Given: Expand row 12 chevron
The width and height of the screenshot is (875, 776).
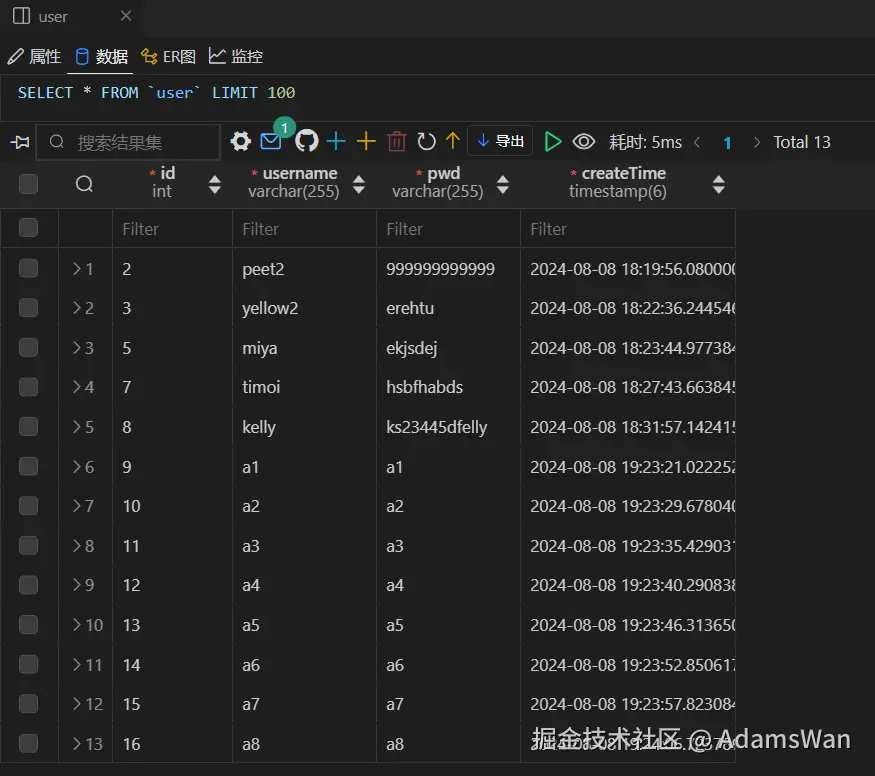Looking at the screenshot, I should (77, 704).
